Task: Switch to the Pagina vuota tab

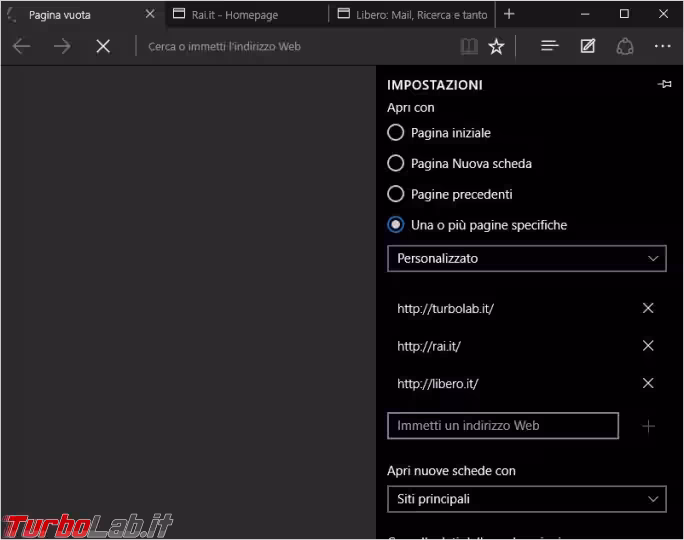Action: (x=83, y=14)
